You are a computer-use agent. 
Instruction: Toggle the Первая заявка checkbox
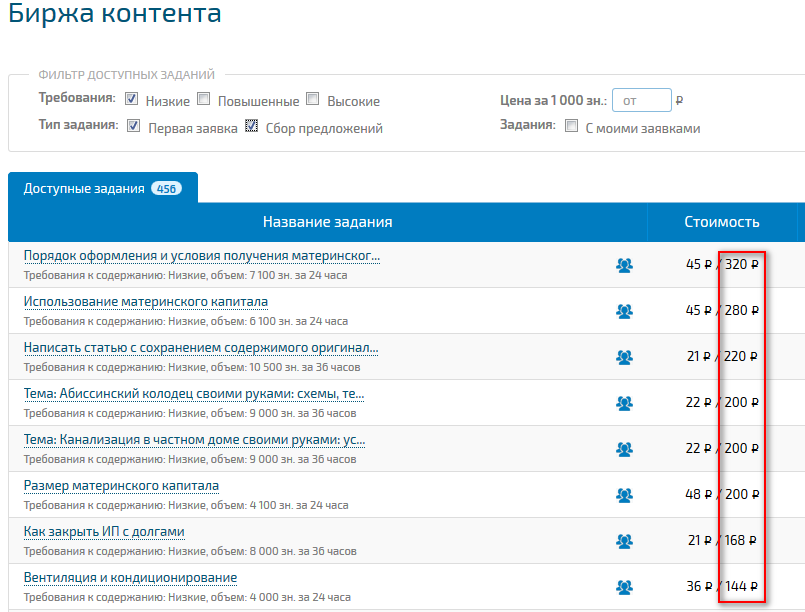pyautogui.click(x=133, y=125)
